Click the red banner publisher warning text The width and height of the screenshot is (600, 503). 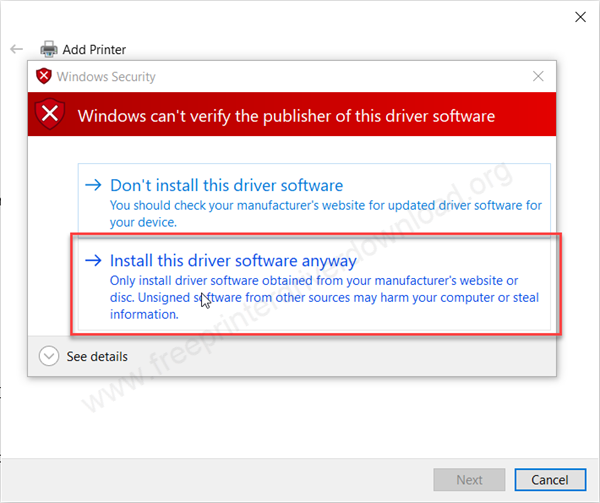pos(286,115)
